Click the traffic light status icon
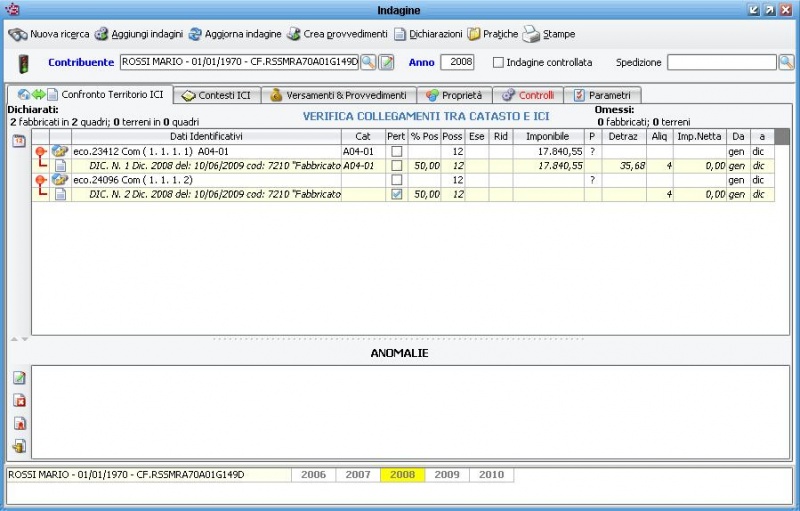Image resolution: width=800 pixels, height=511 pixels. coord(24,63)
